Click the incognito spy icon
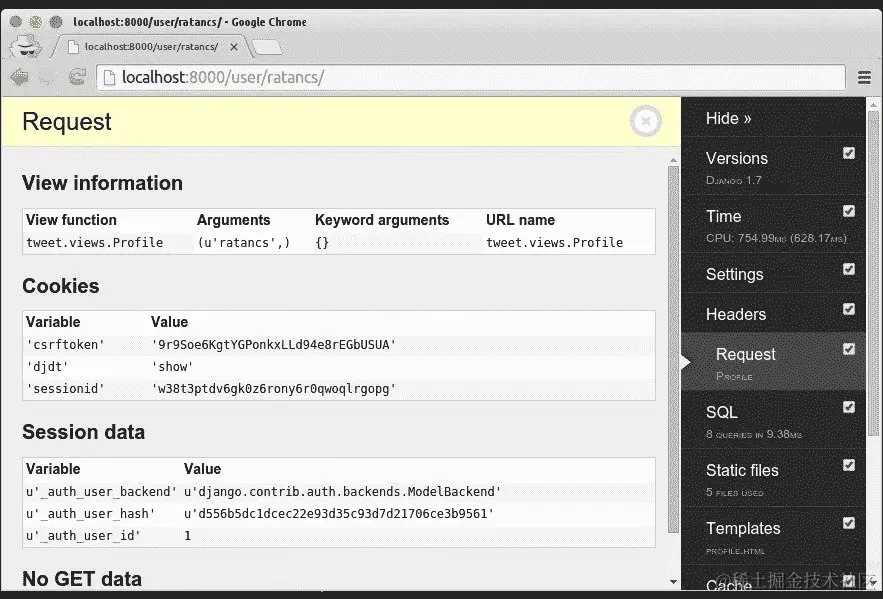 point(24,46)
